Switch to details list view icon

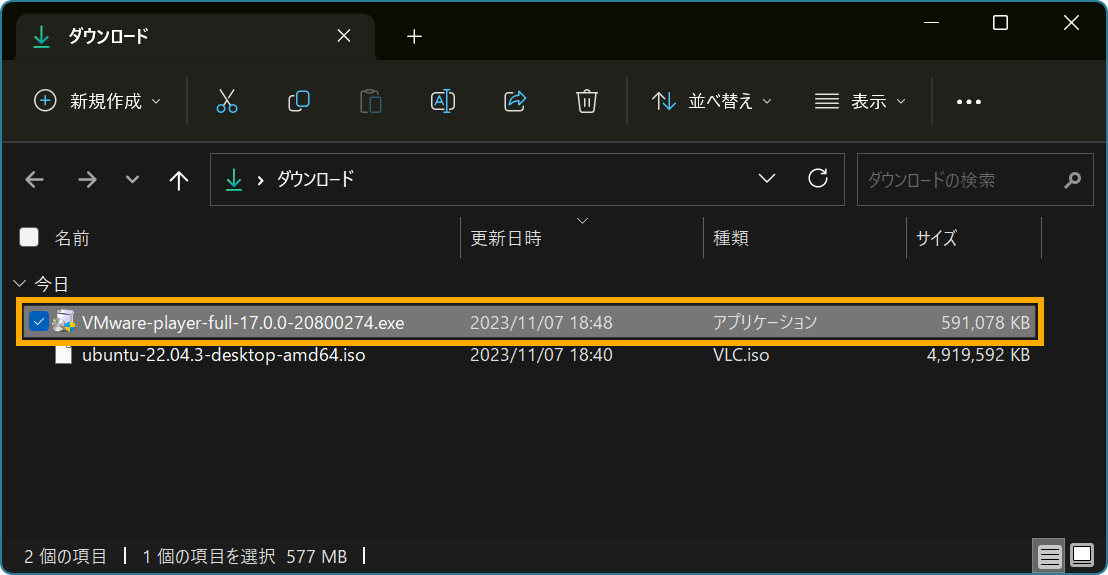tap(1049, 555)
